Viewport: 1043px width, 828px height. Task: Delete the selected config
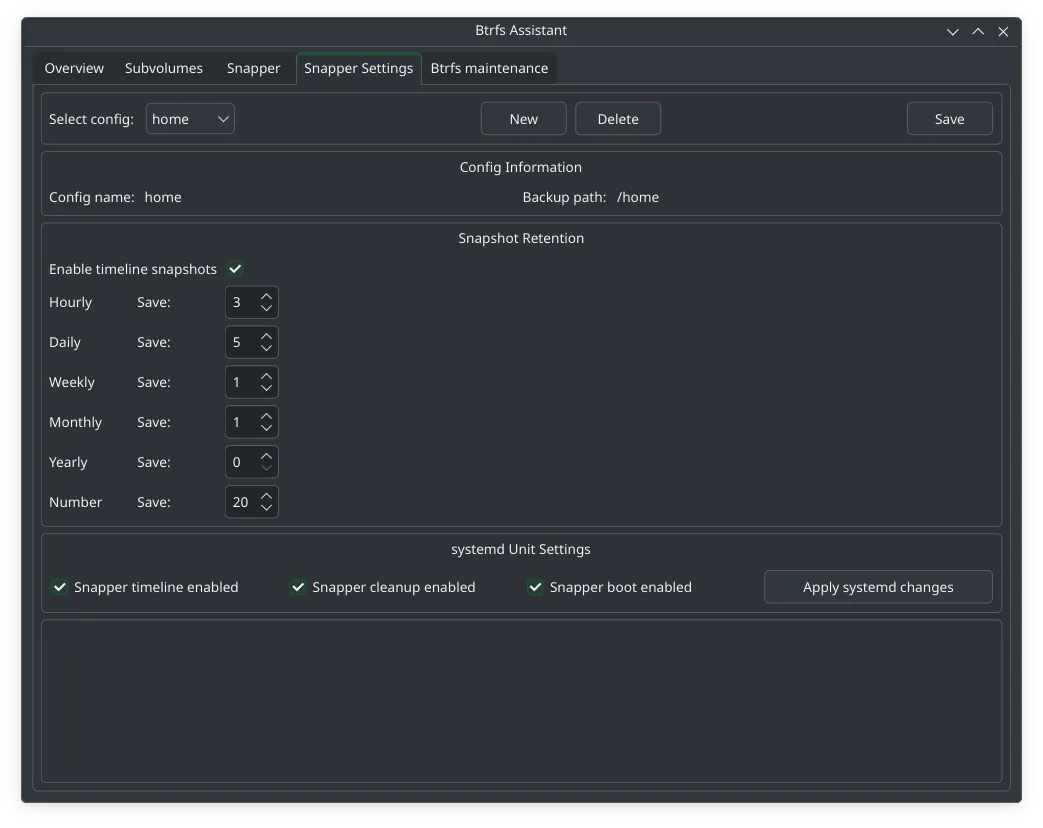618,119
